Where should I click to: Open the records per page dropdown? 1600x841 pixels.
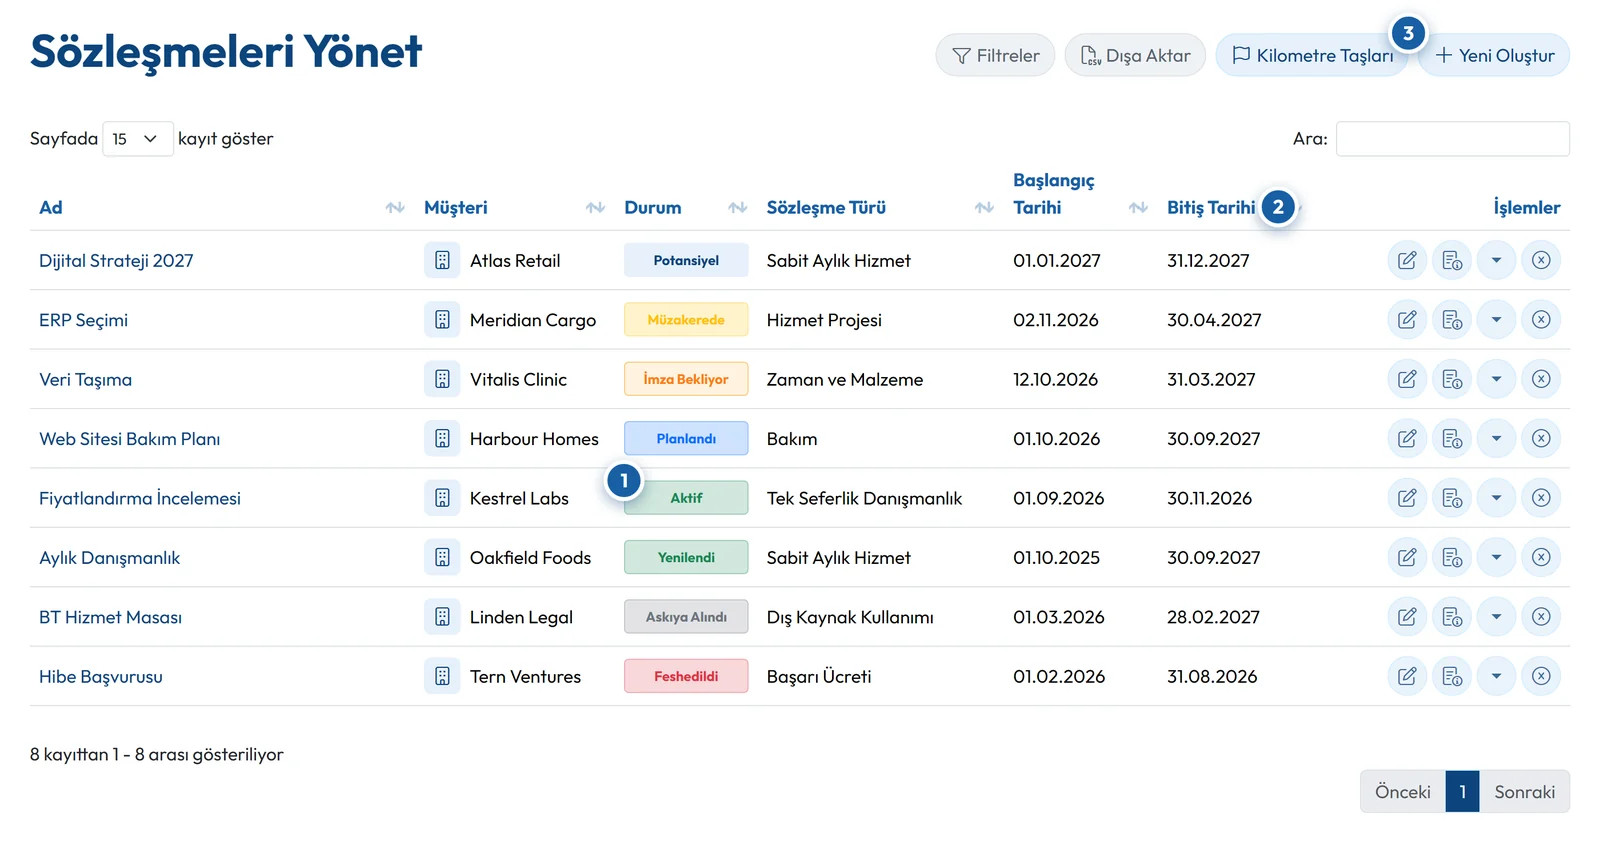(137, 139)
